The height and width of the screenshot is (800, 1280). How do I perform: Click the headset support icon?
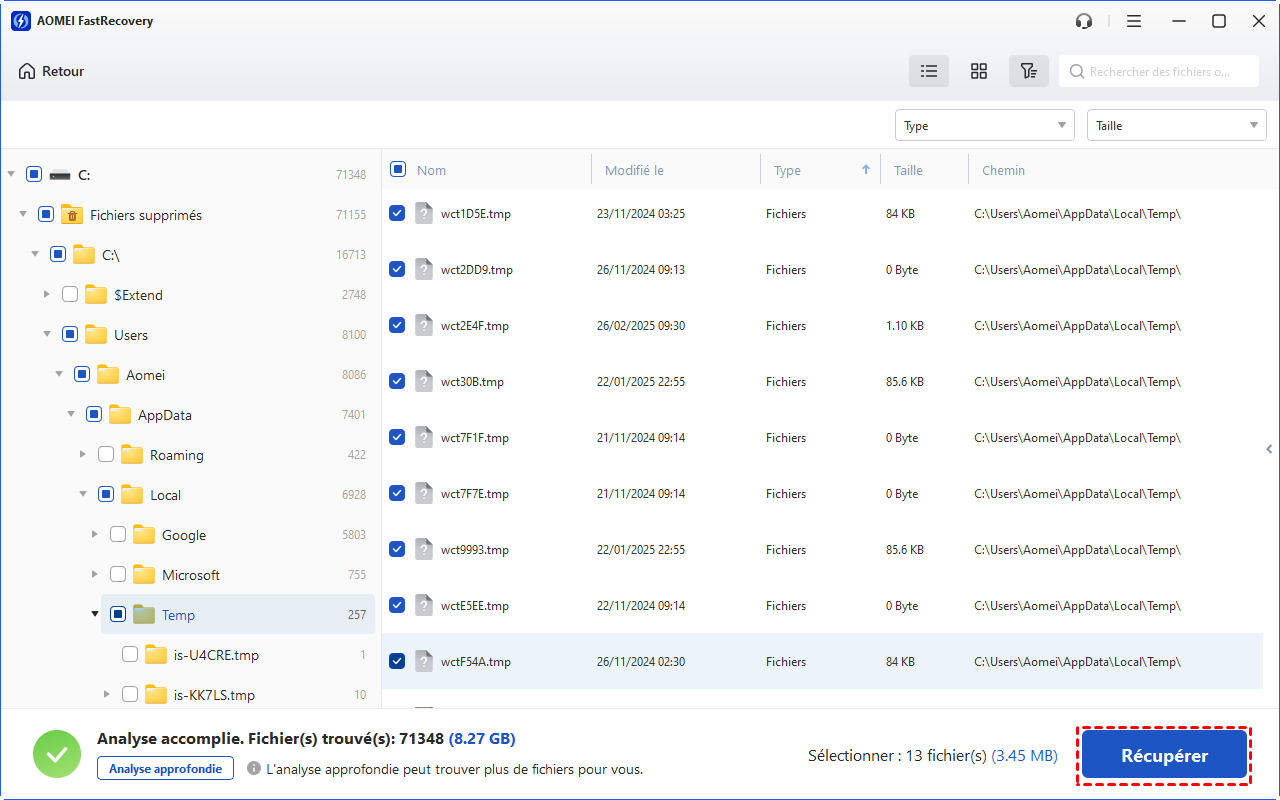pos(1084,21)
